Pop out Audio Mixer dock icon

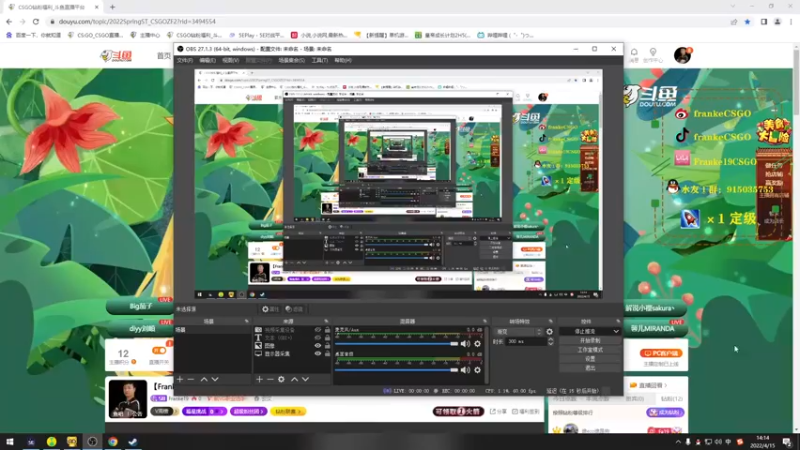[485, 321]
